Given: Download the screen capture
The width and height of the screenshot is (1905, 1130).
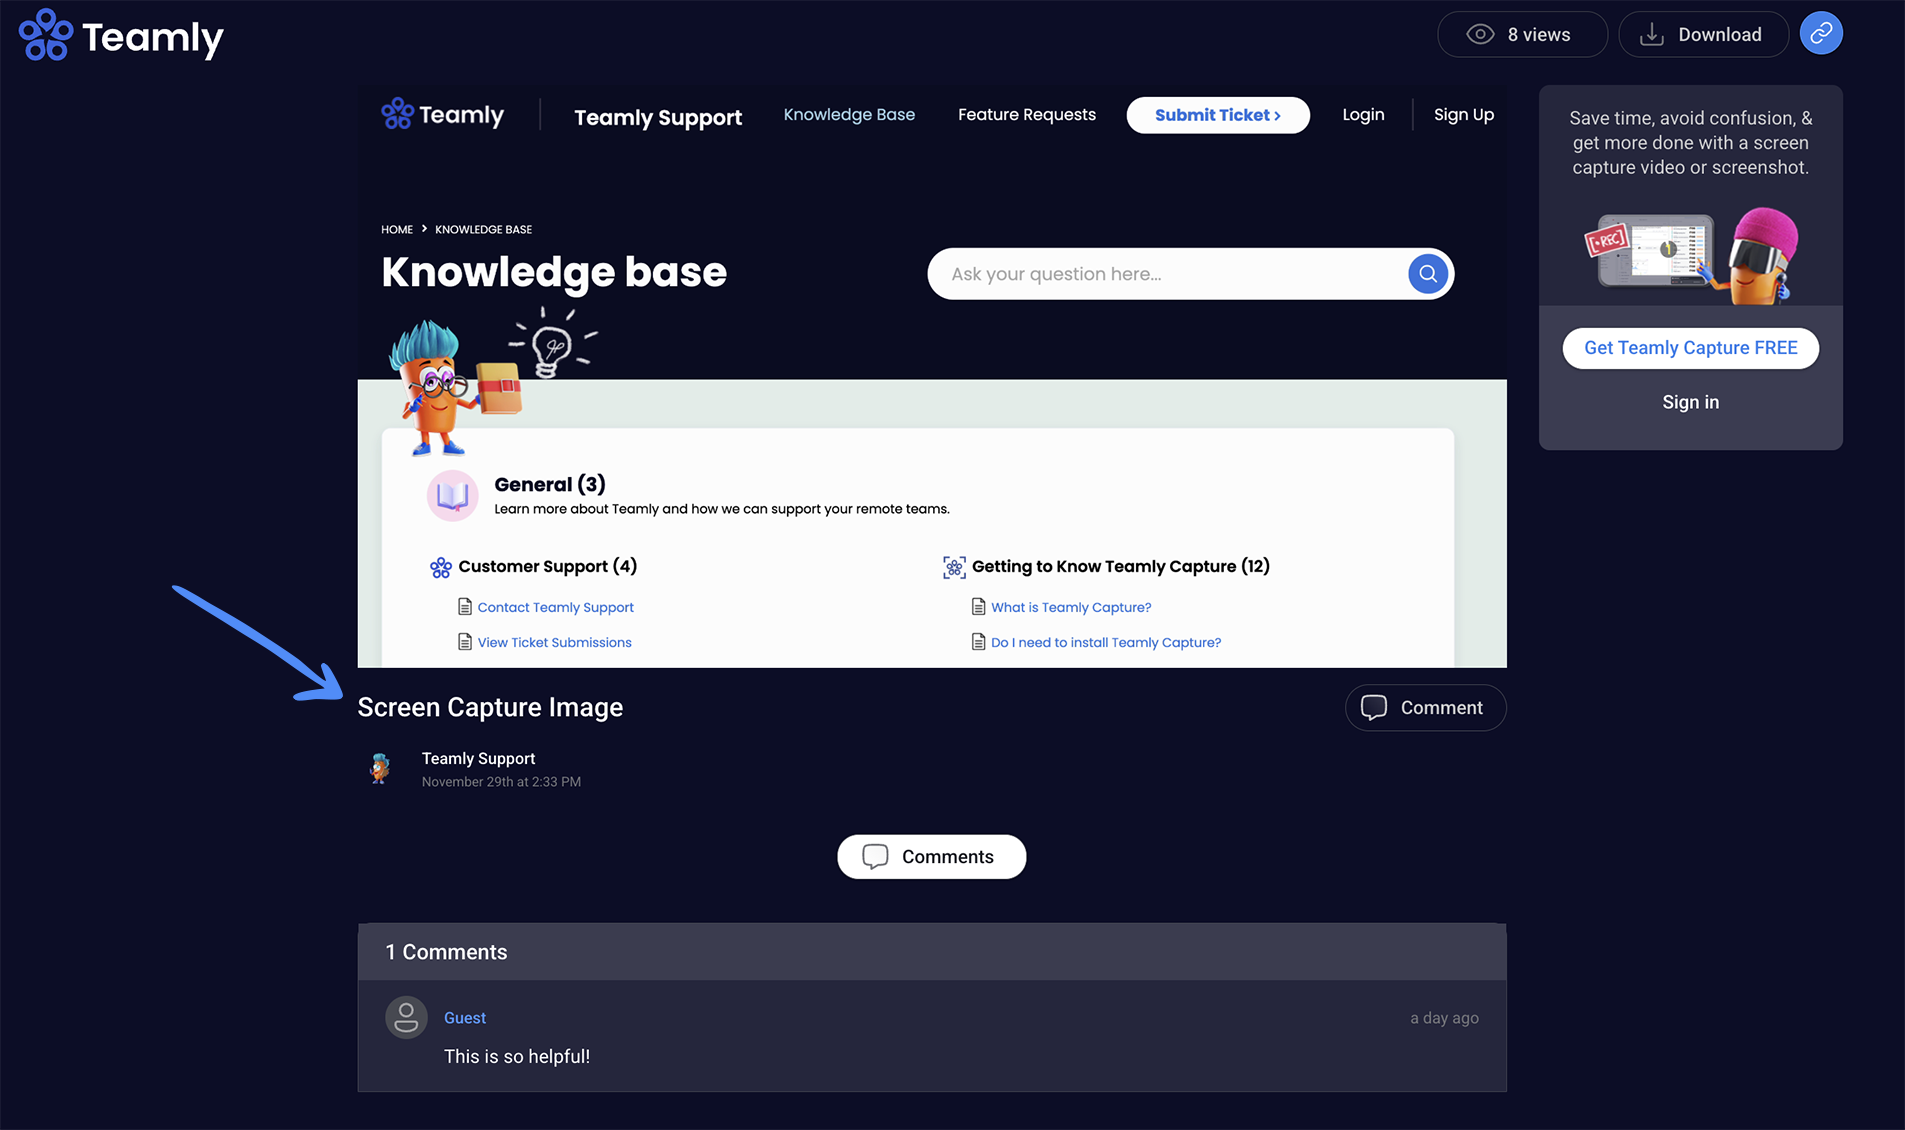Looking at the screenshot, I should pyautogui.click(x=1703, y=34).
